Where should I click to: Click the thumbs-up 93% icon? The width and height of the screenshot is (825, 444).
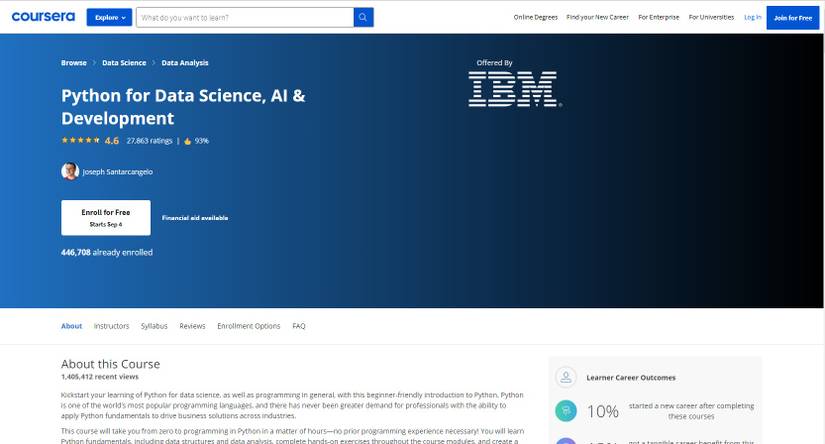click(188, 141)
